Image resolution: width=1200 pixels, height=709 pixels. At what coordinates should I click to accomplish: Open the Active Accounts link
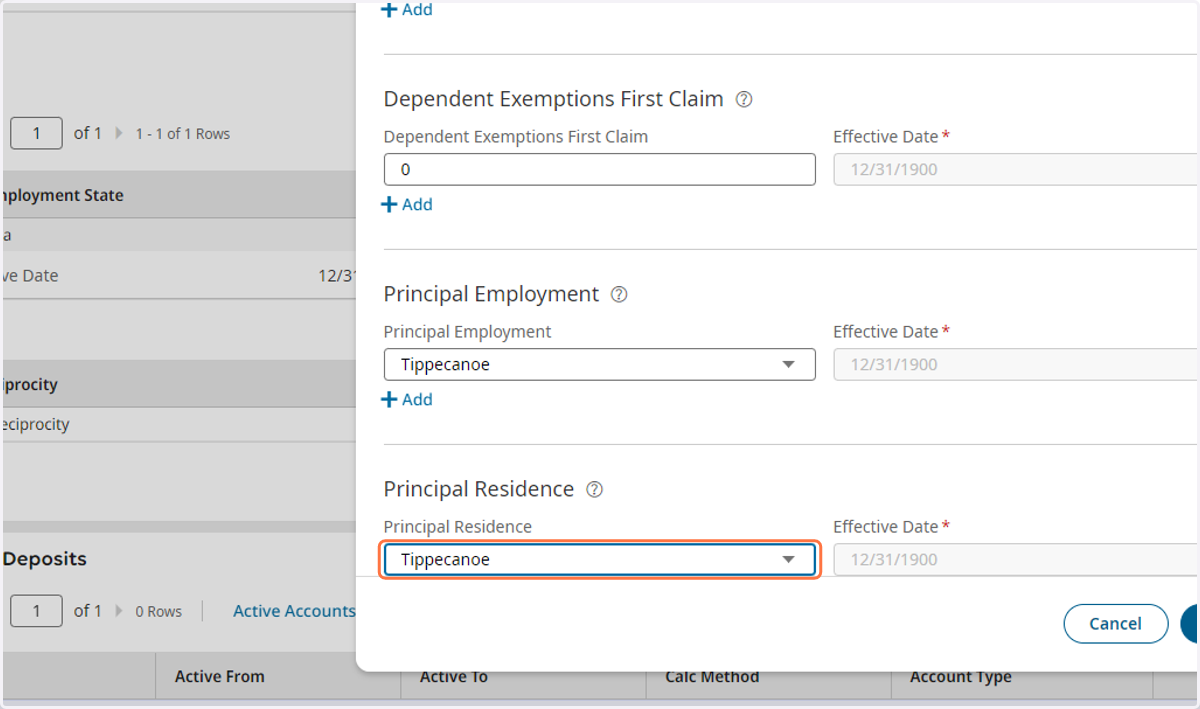pos(294,610)
